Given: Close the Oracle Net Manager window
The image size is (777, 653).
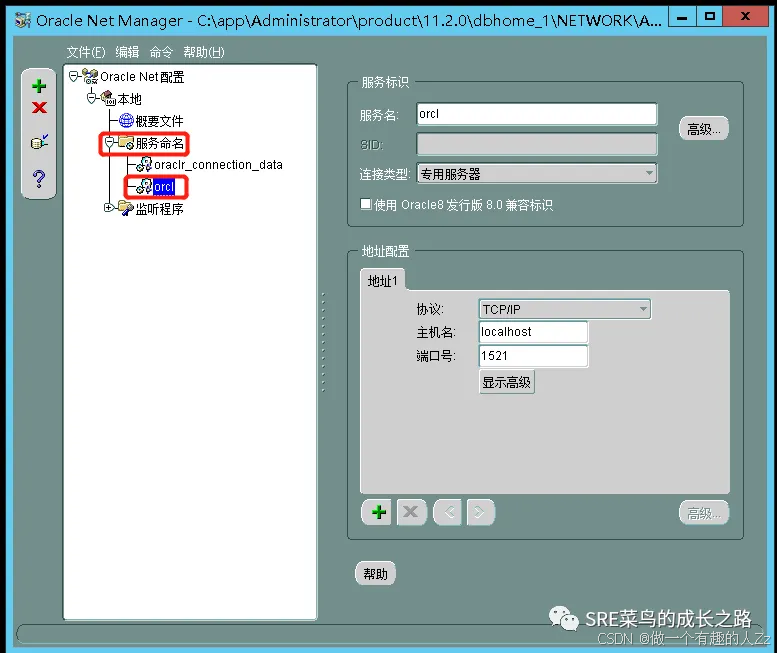Looking at the screenshot, I should pos(744,17).
